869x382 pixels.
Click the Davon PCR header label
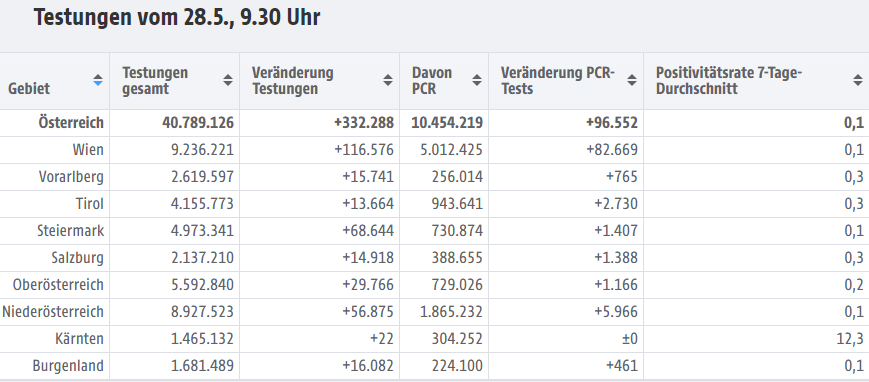pyautogui.click(x=432, y=81)
